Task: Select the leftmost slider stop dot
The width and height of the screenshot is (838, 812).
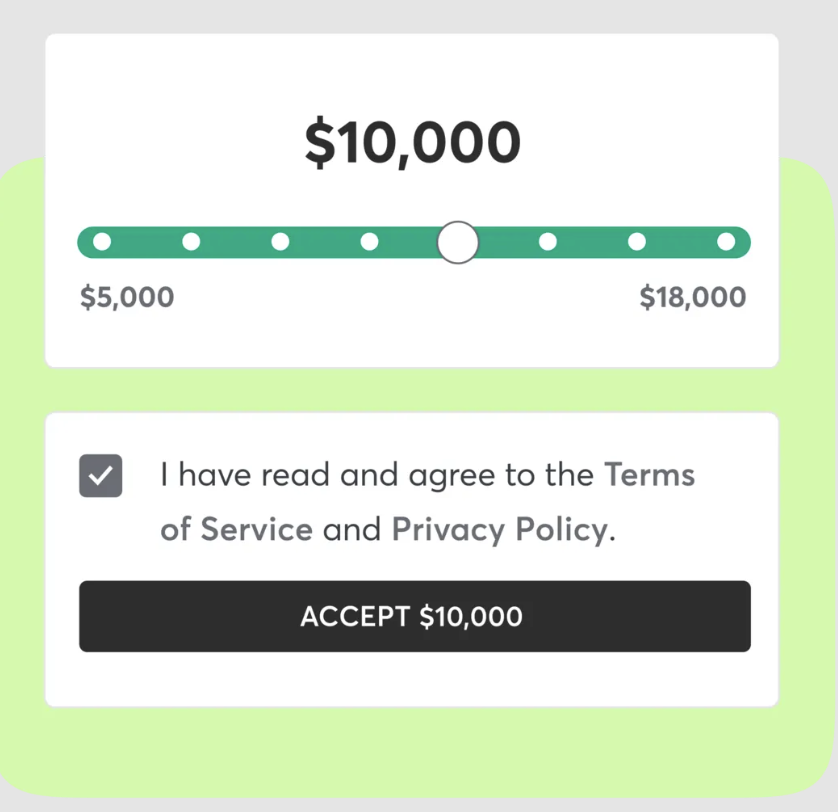Action: tap(101, 242)
